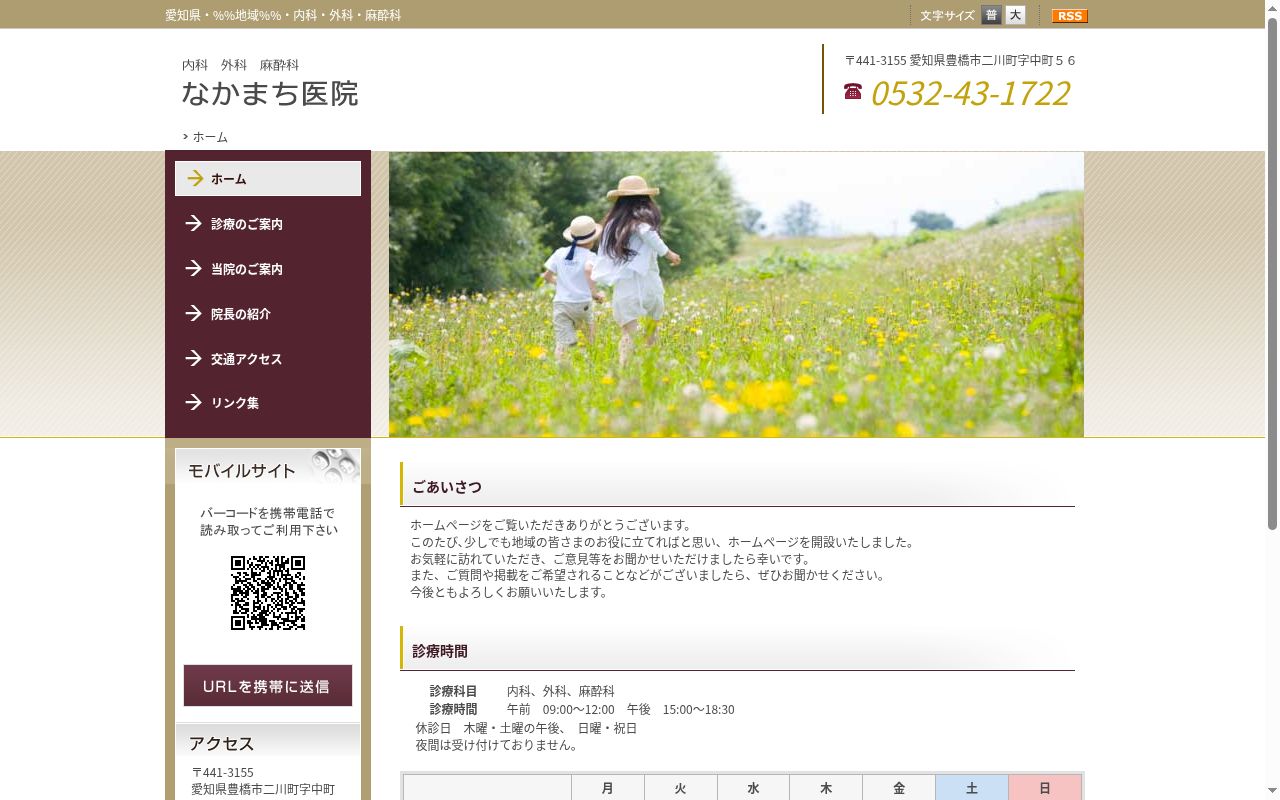Click the ごあいさつ section heading
Viewport: 1280px width, 800px height.
coord(738,486)
